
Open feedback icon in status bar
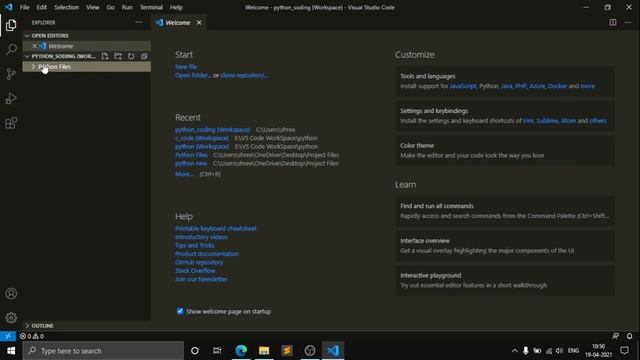[616, 336]
